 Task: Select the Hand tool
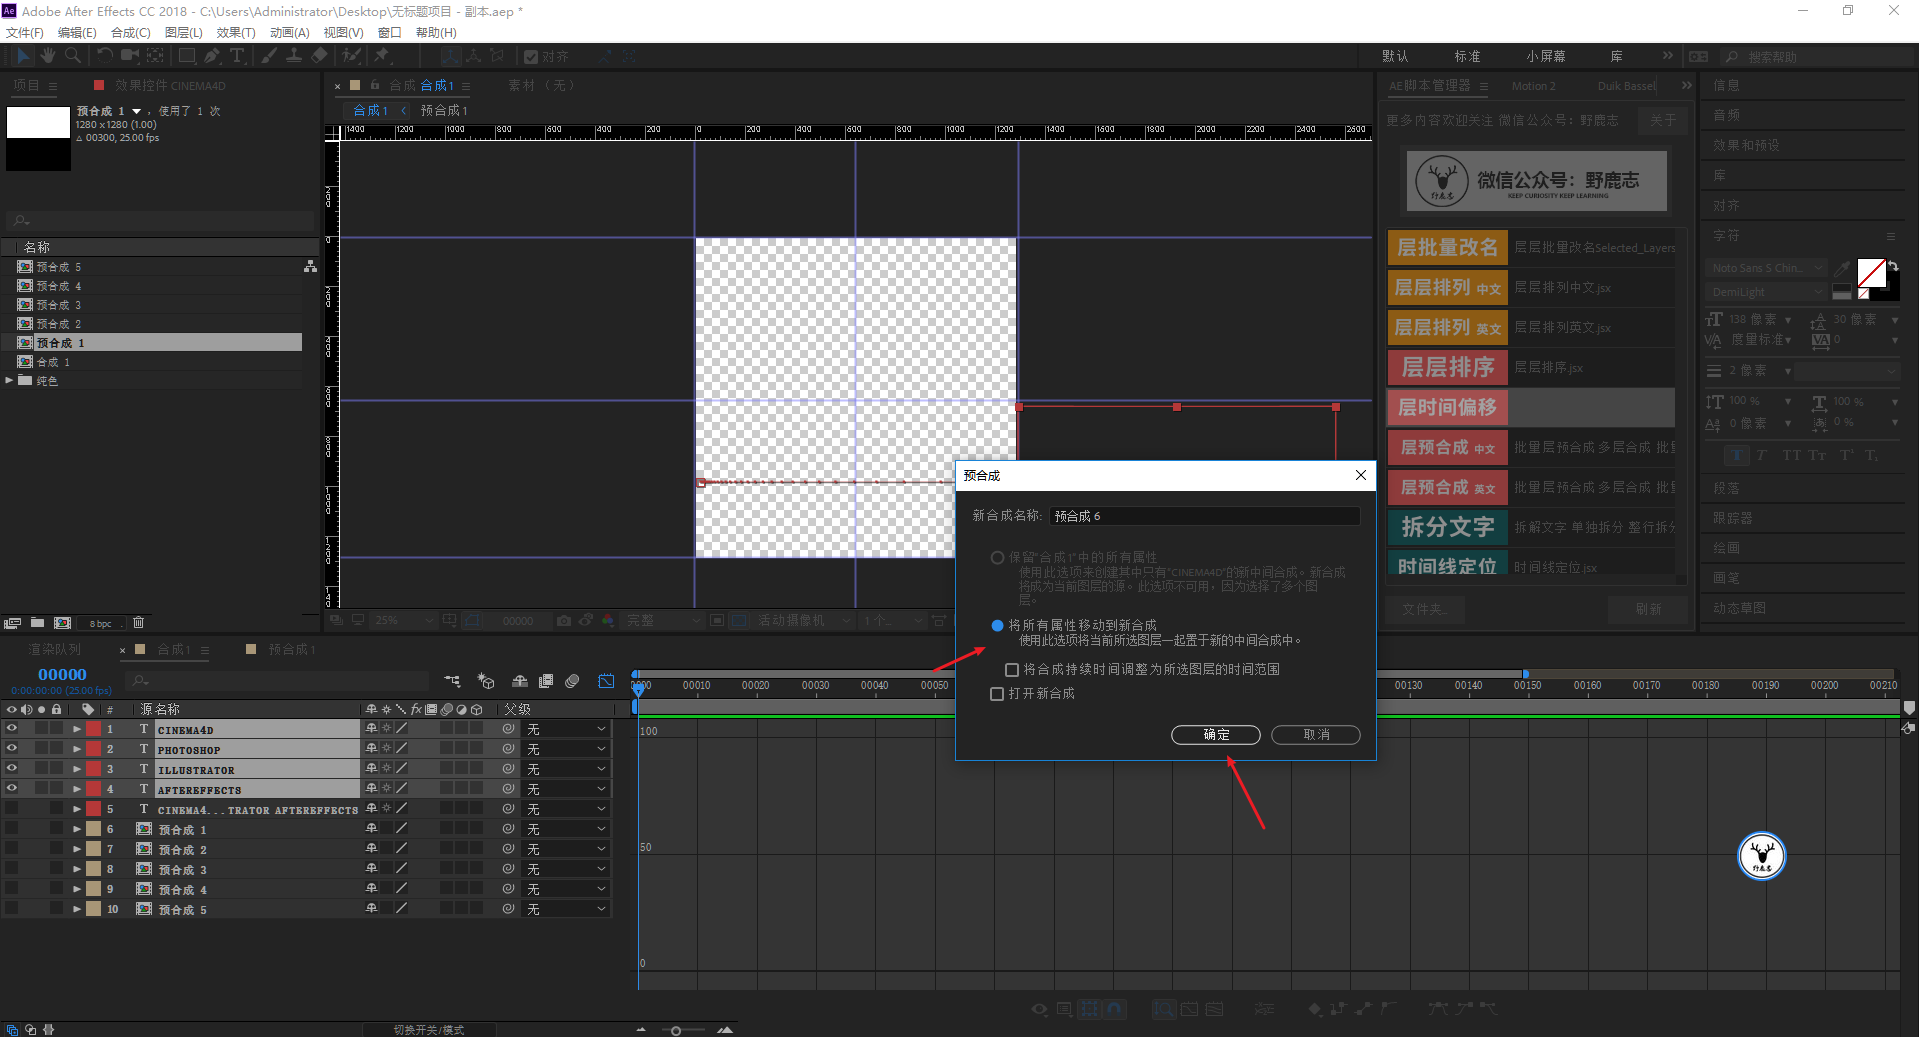point(48,56)
